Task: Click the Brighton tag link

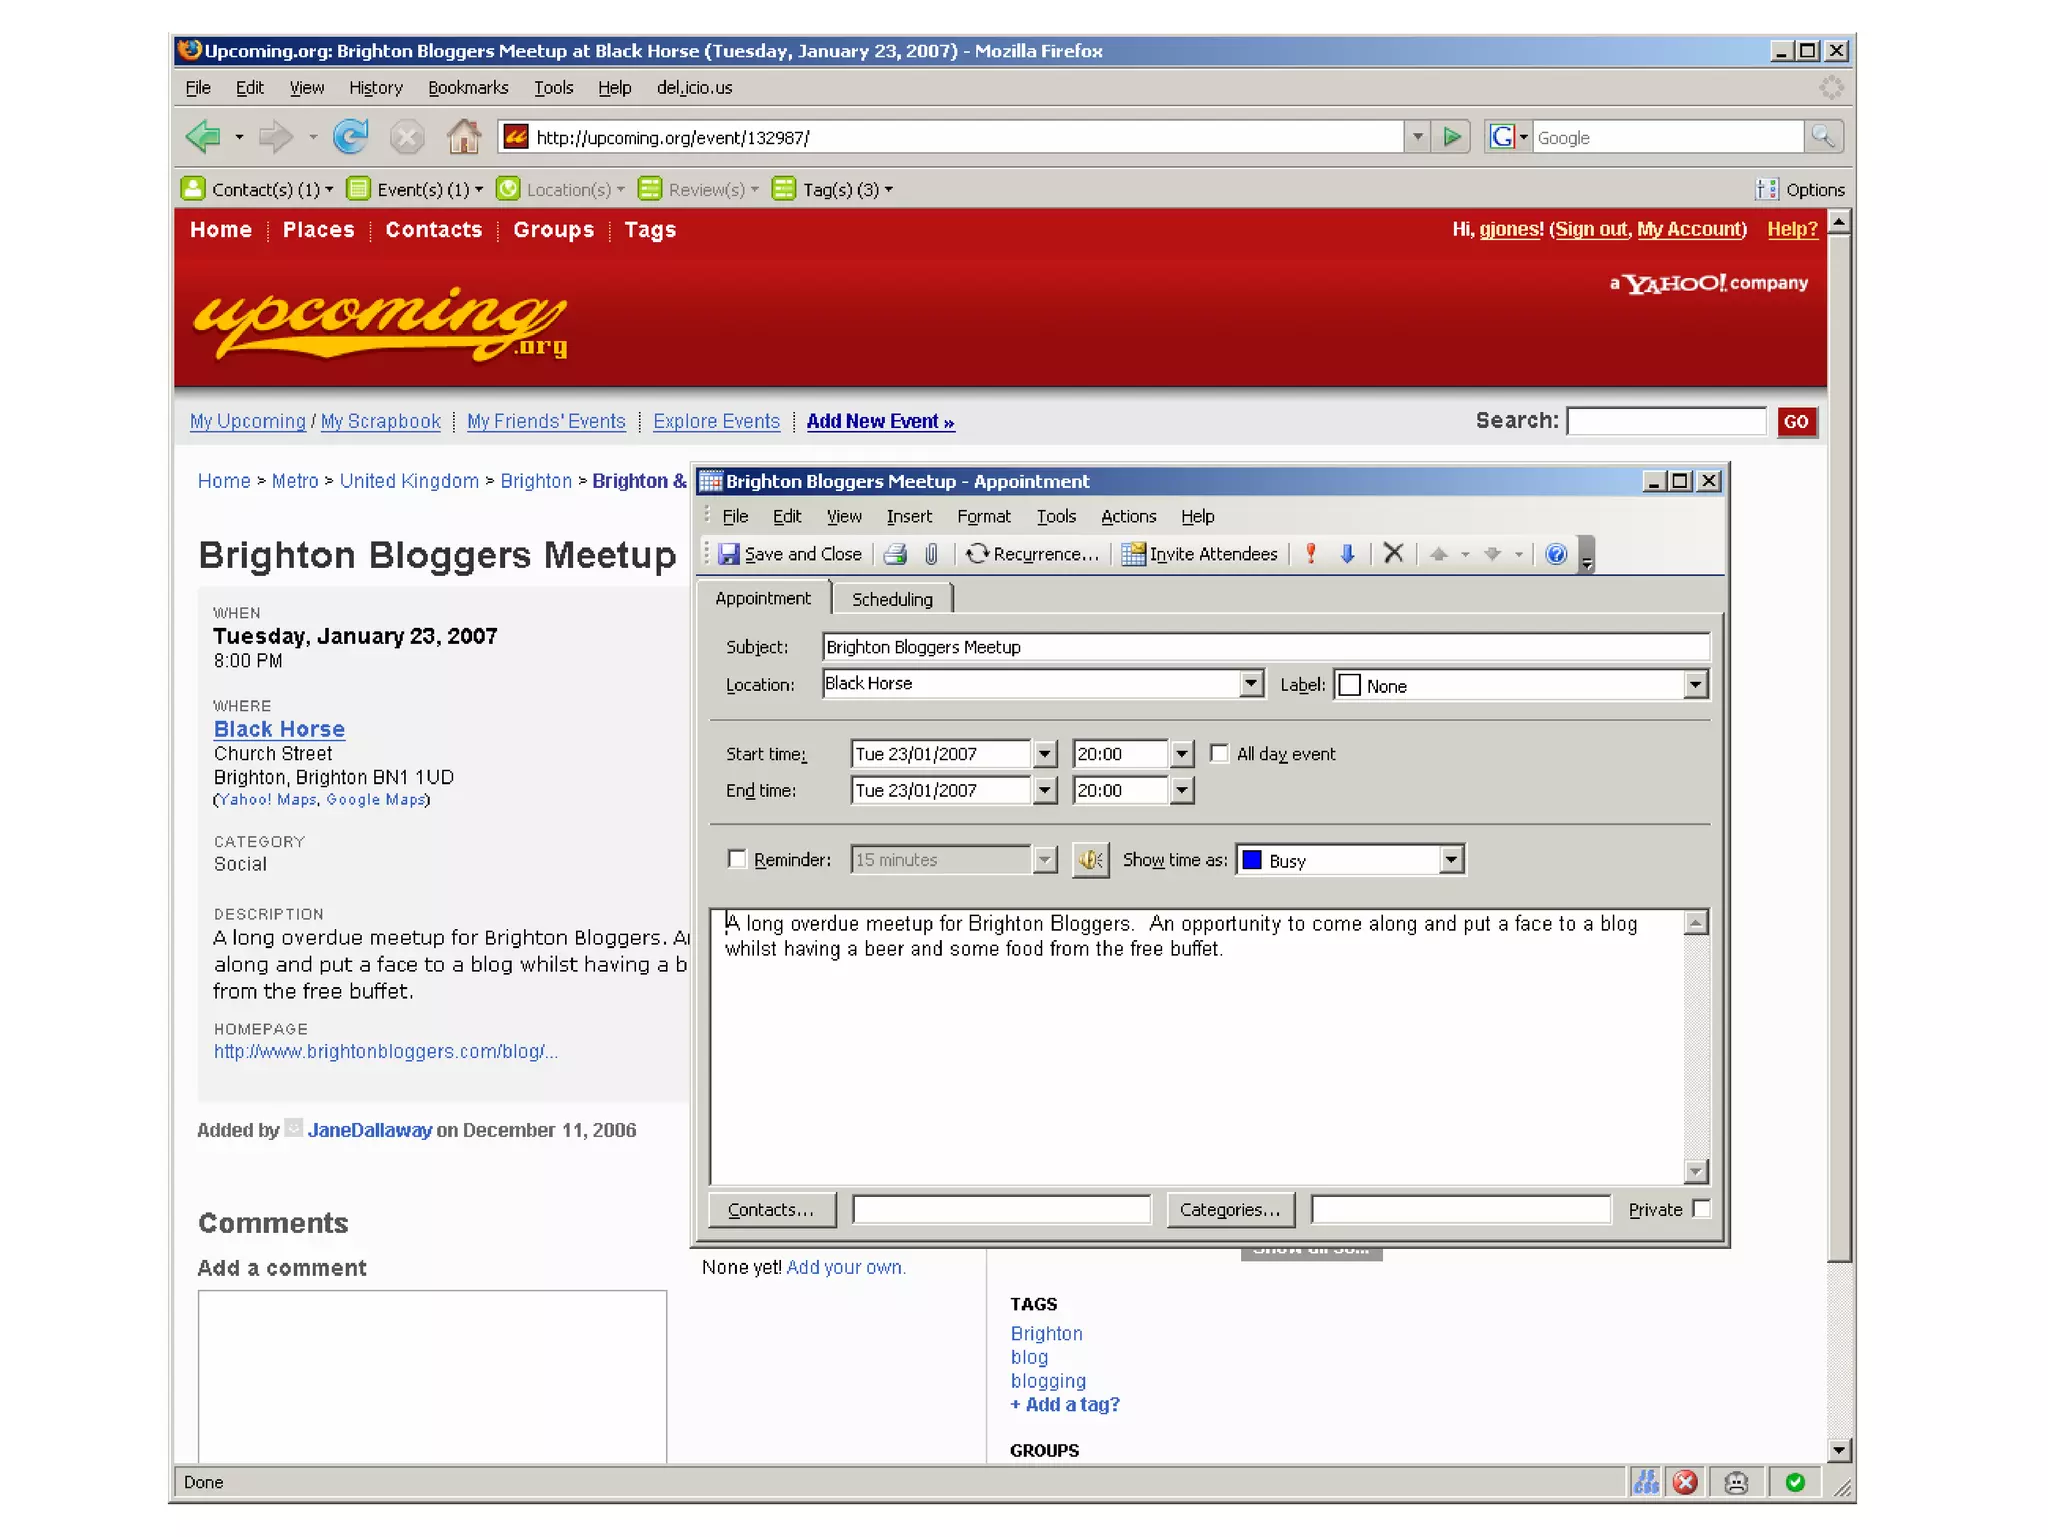Action: coord(1046,1333)
